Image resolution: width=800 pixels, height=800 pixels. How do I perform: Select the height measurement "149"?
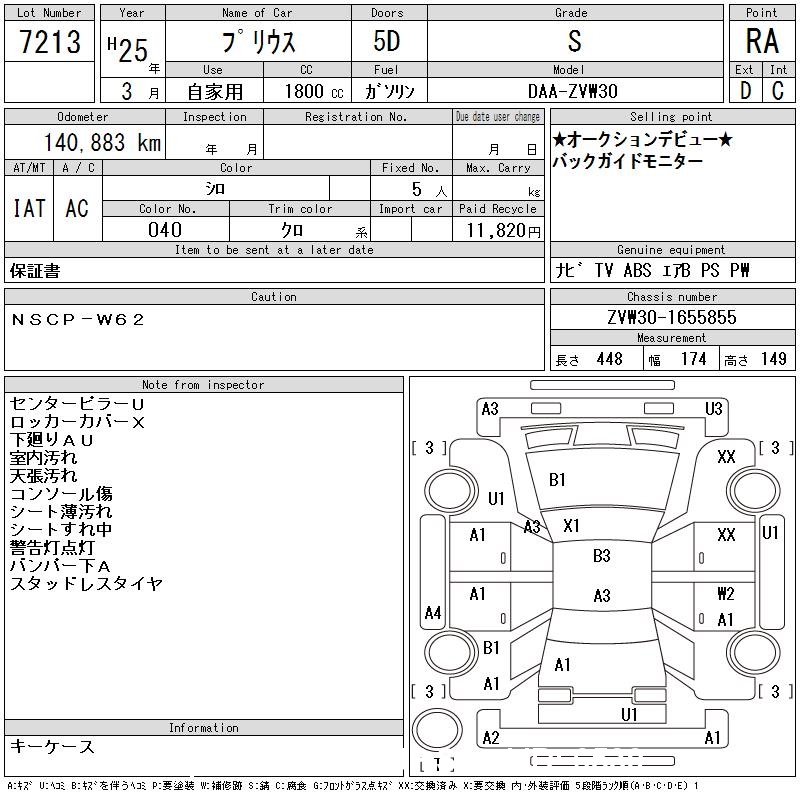pyautogui.click(x=773, y=359)
